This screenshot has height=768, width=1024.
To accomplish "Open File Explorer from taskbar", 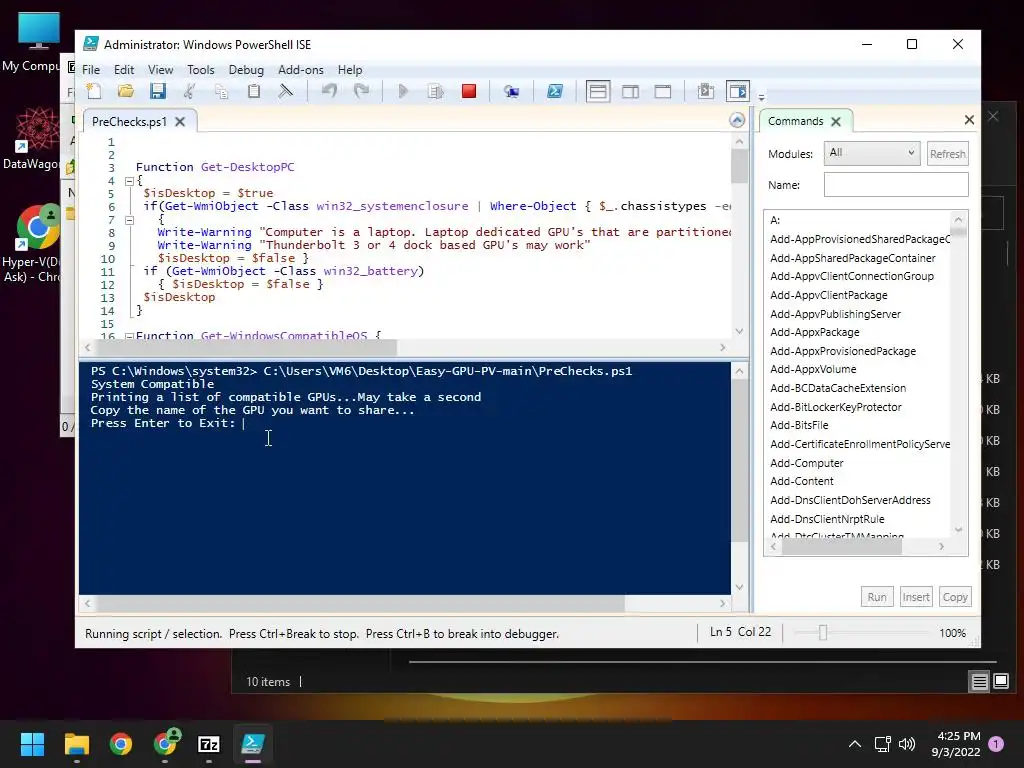I will tap(76, 744).
